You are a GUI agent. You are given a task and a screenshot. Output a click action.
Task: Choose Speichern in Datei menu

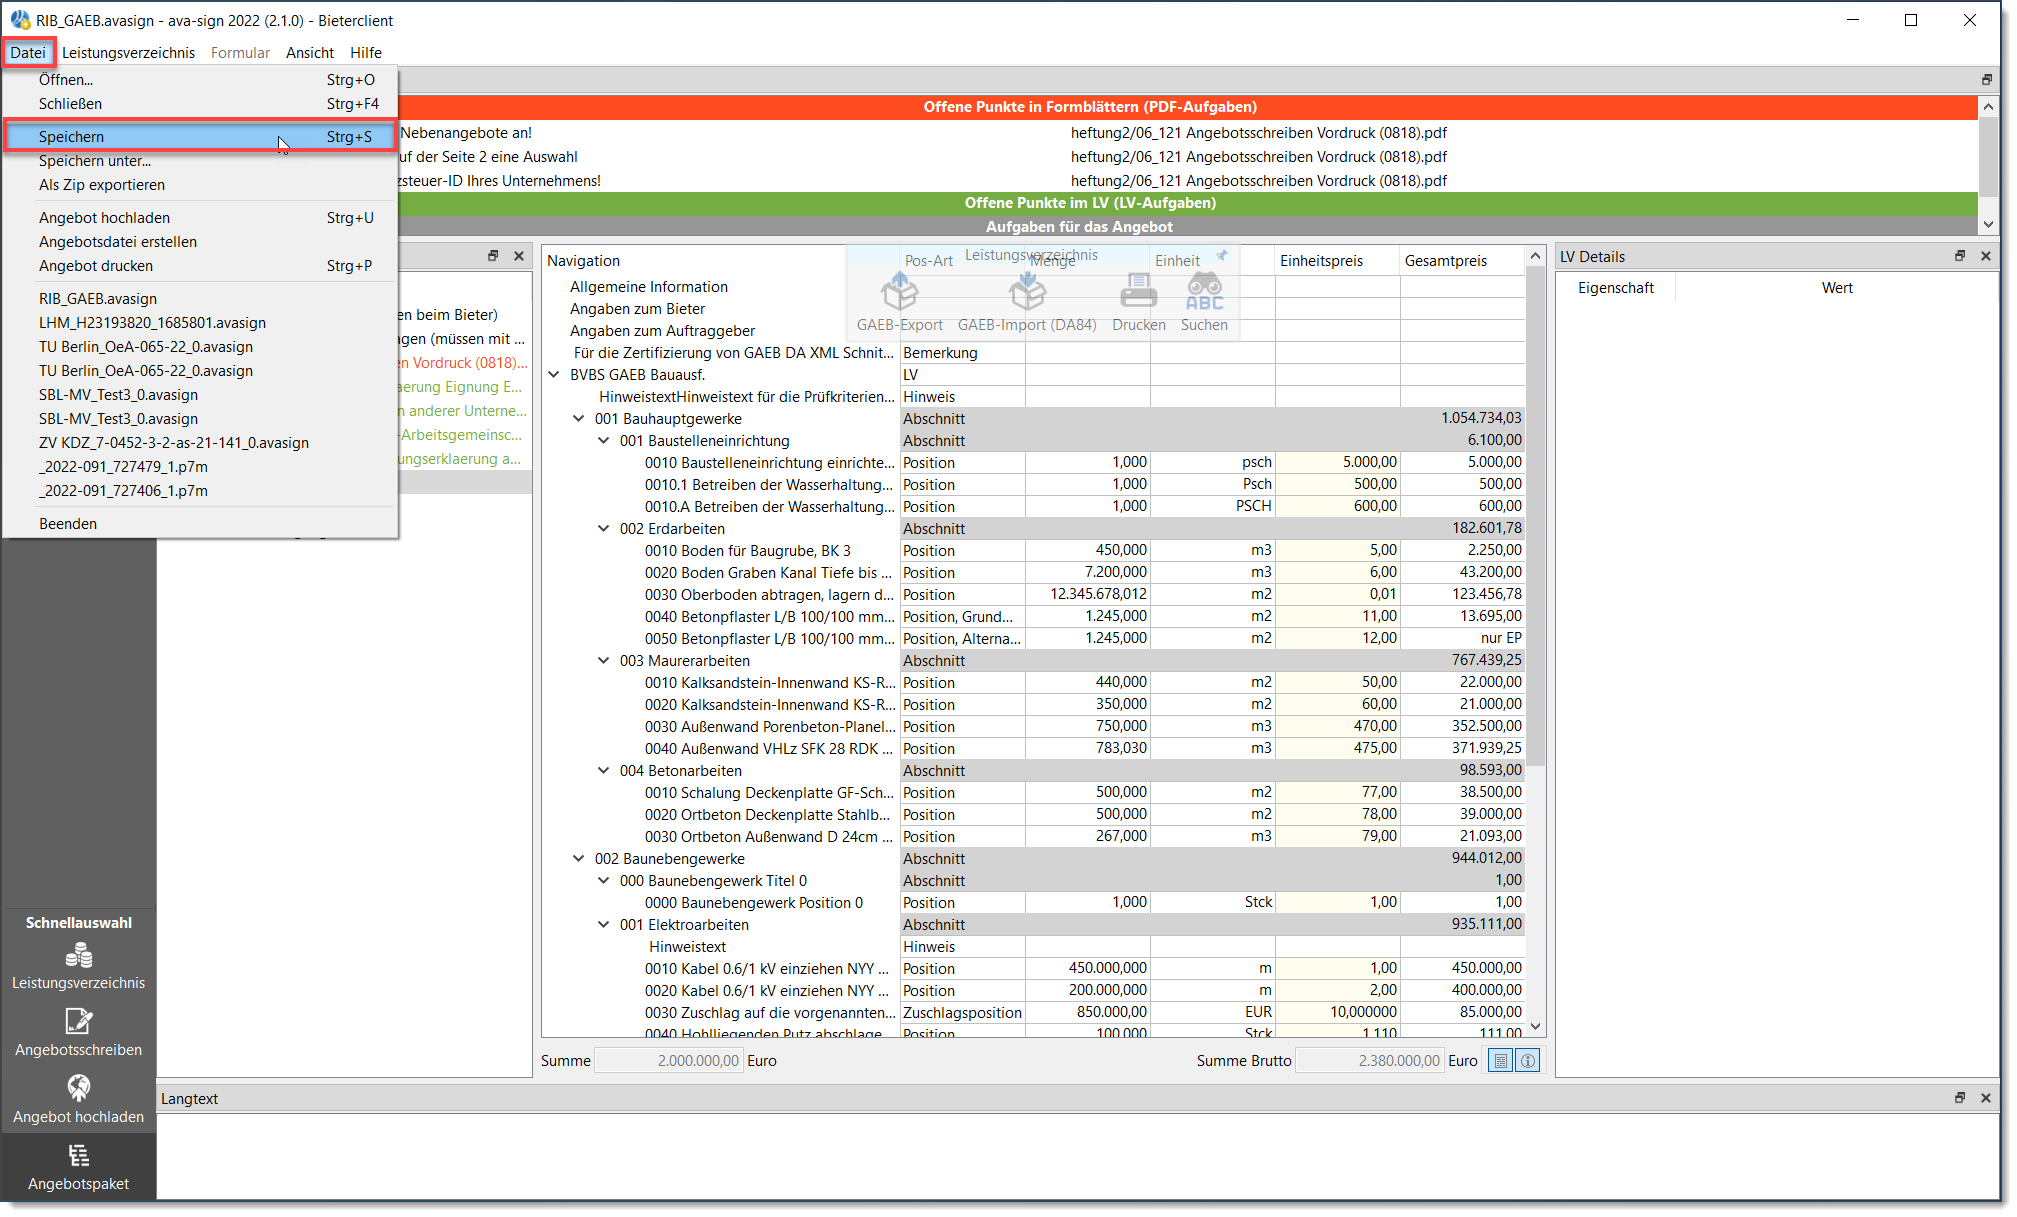pos(200,137)
